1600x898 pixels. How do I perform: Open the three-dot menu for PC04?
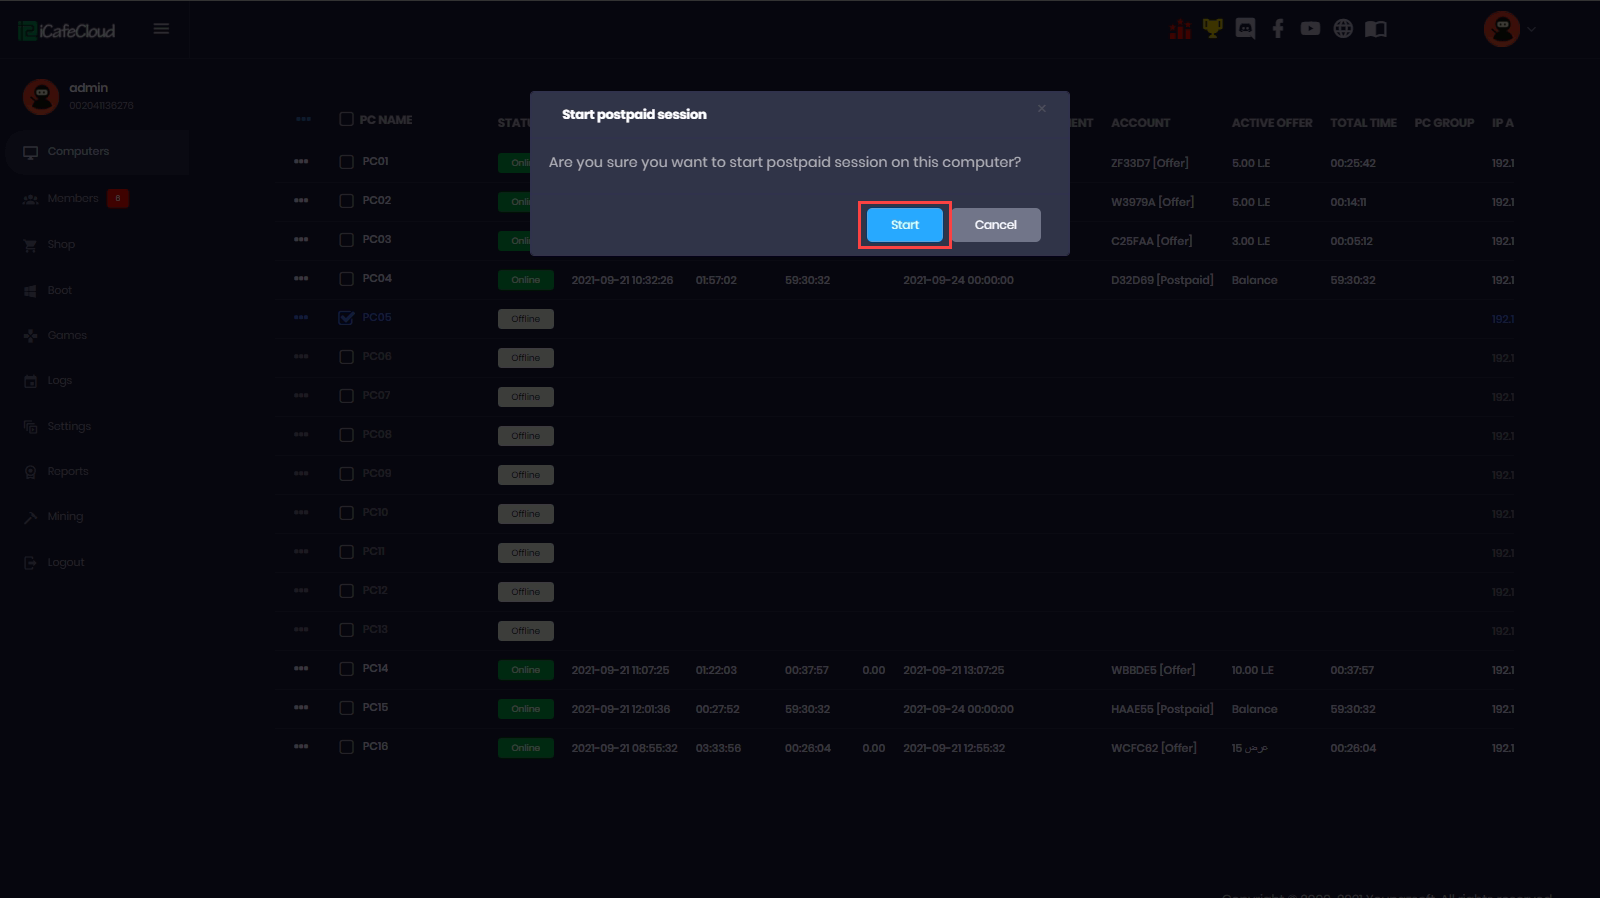(x=301, y=279)
